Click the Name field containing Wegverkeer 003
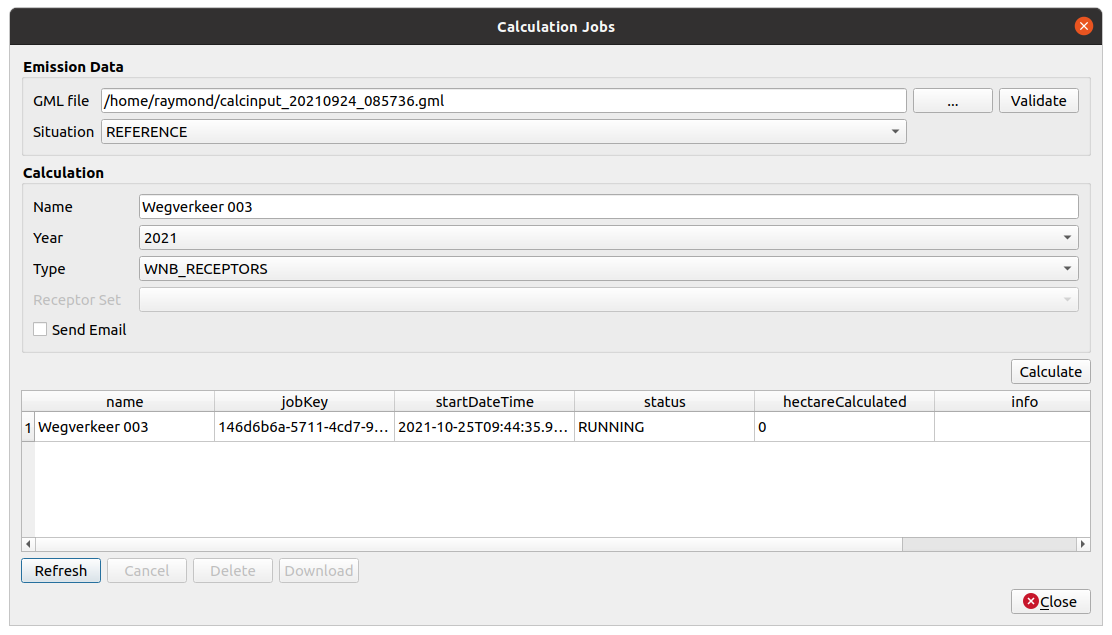Screen dimensions: 1112x635 click(x=608, y=207)
